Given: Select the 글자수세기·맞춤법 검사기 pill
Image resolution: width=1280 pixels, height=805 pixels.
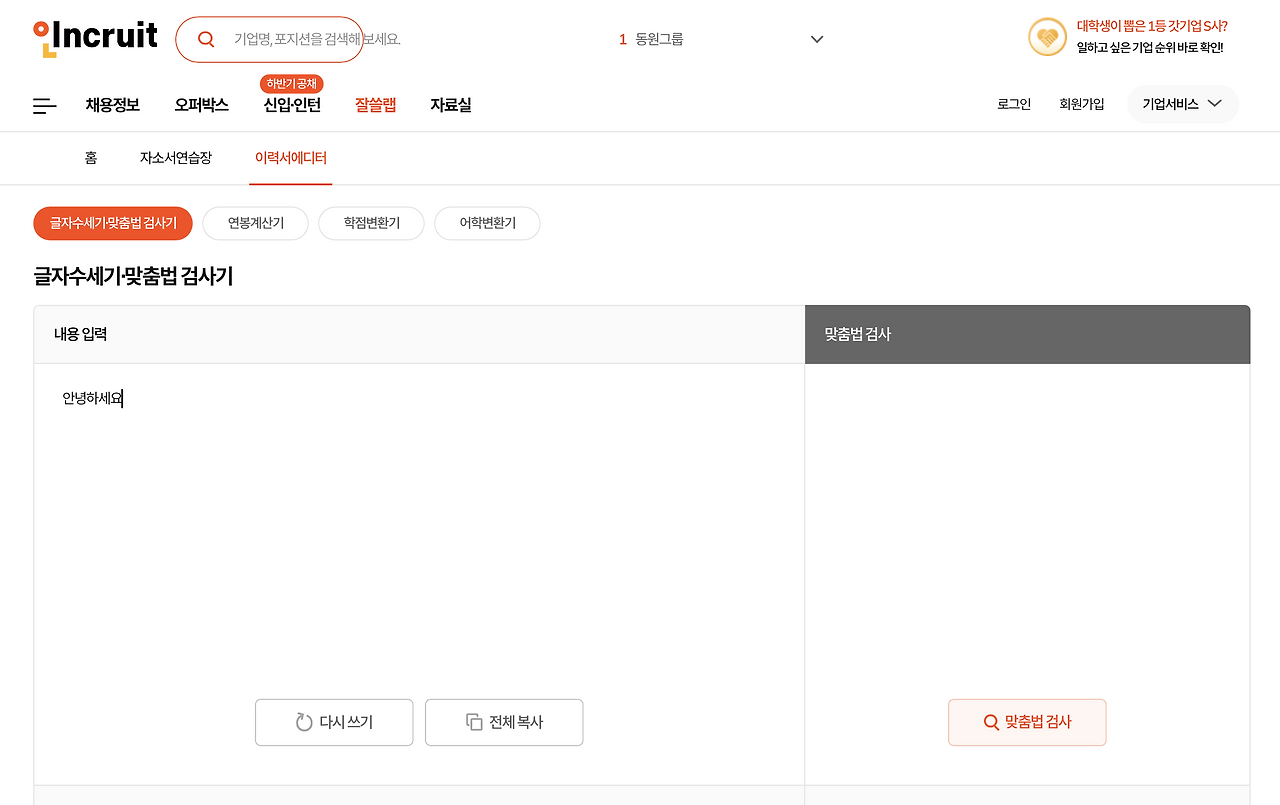Looking at the screenshot, I should [113, 223].
